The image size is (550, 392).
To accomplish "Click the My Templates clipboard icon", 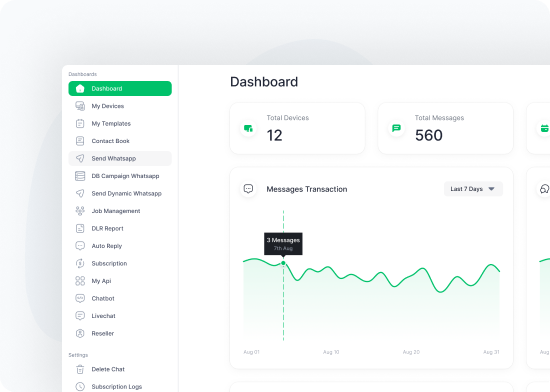I will [80, 123].
